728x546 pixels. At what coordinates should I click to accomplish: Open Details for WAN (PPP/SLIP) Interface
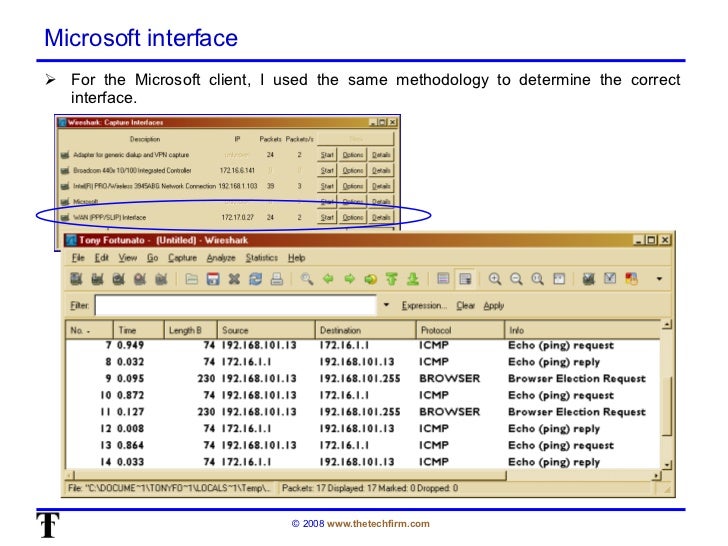point(381,217)
